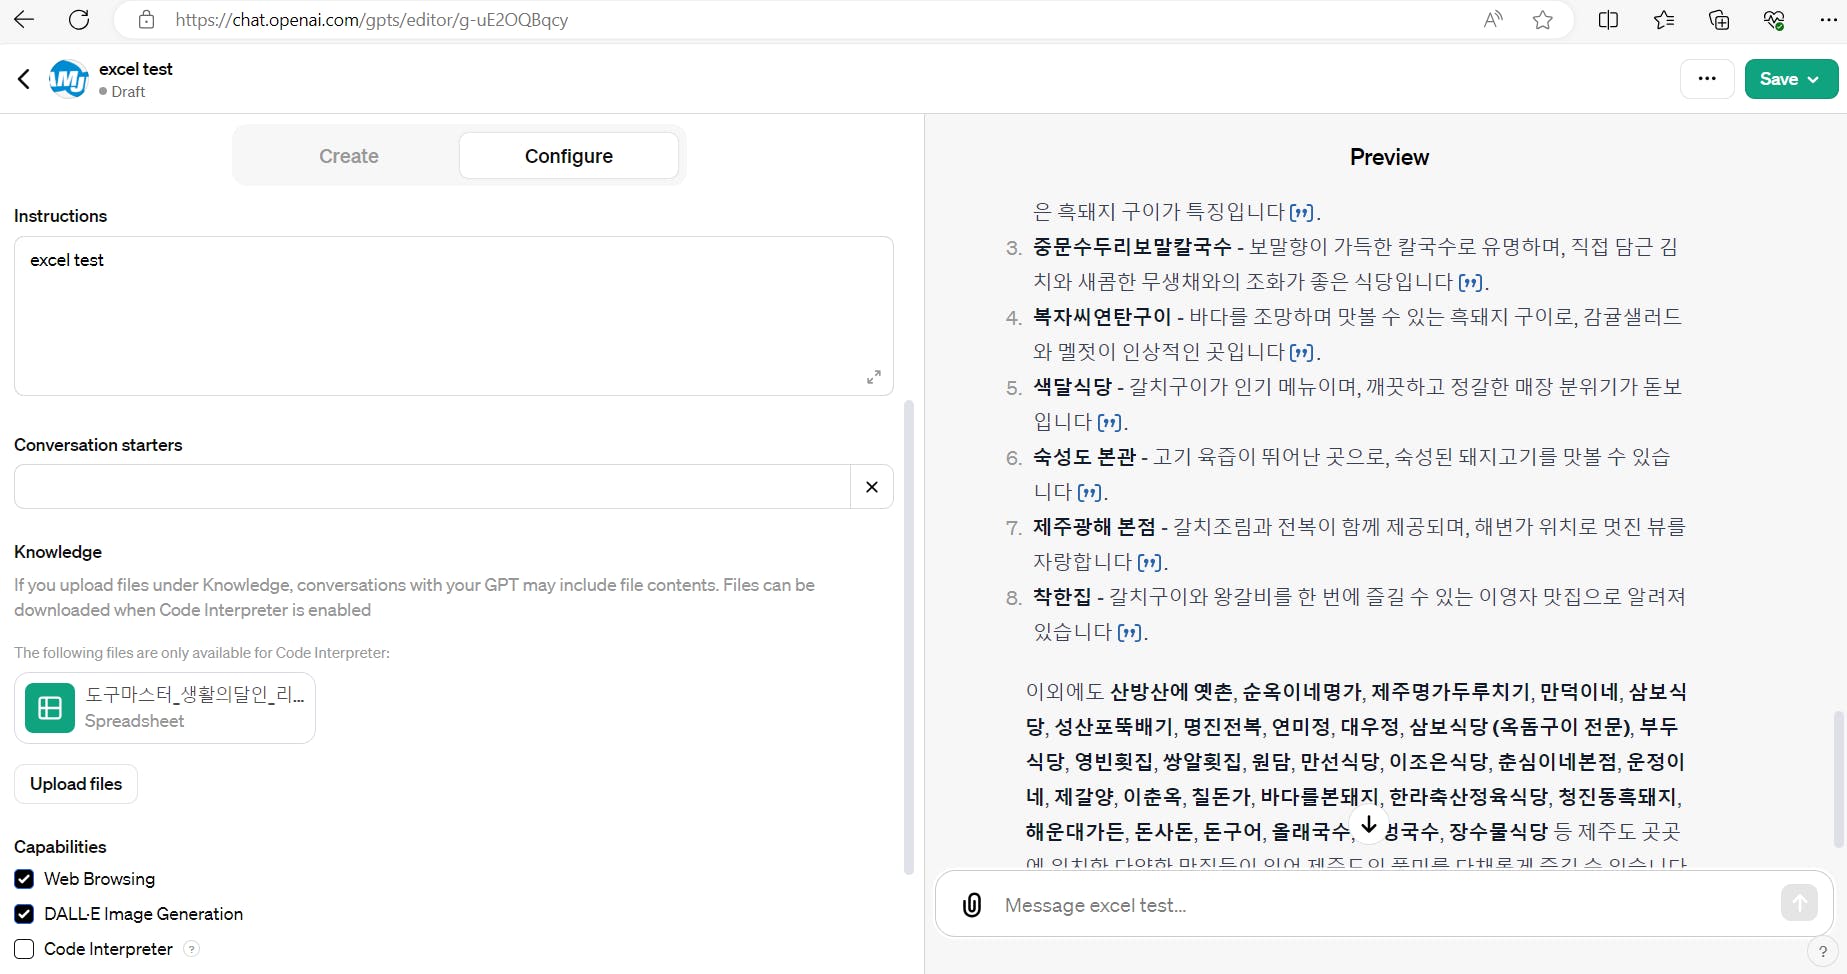Viewport: 1847px width, 974px height.
Task: Click the scroll-to-bottom arrow in Preview
Action: coord(1369,825)
